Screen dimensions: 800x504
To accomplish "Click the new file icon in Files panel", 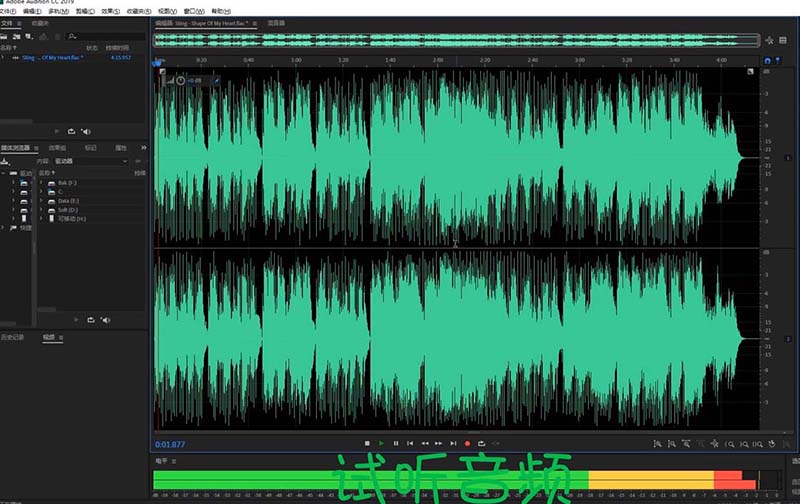I will [29, 37].
